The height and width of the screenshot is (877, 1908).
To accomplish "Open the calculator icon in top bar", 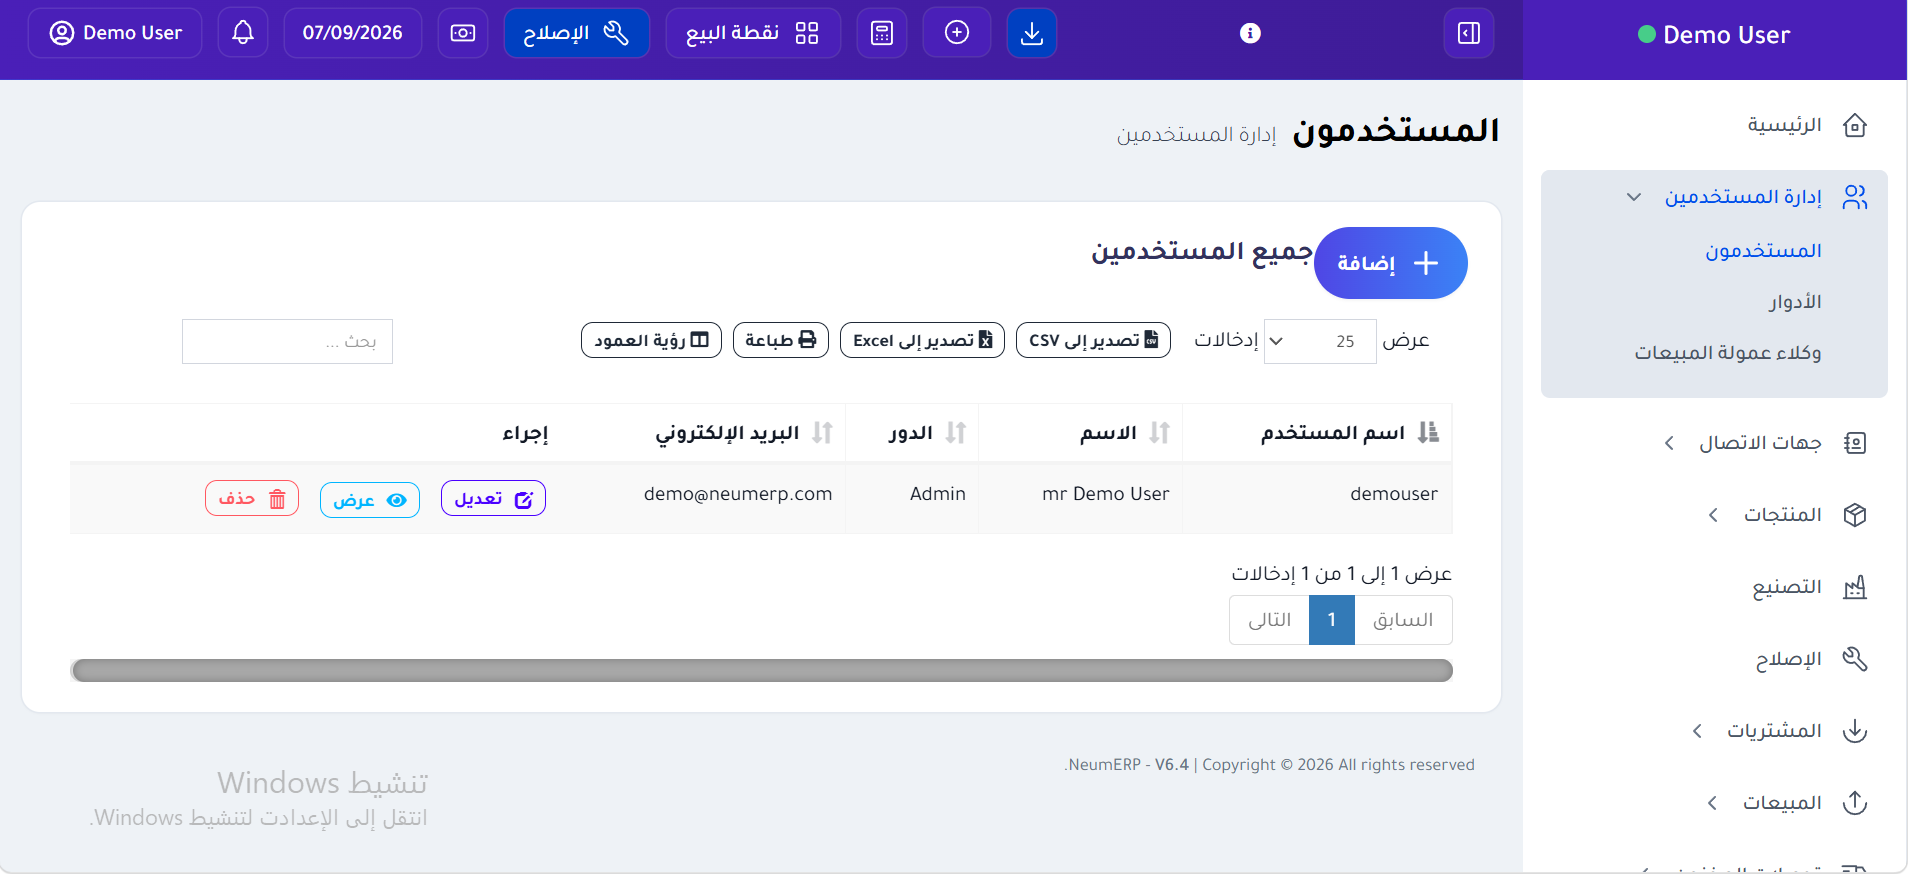I will [x=882, y=33].
